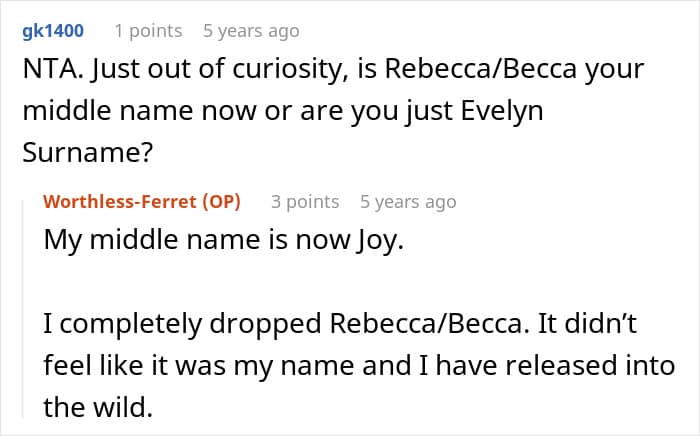The width and height of the screenshot is (700, 436).
Task: Click the "1 points" score on gk1400's comment
Action: [x=148, y=31]
